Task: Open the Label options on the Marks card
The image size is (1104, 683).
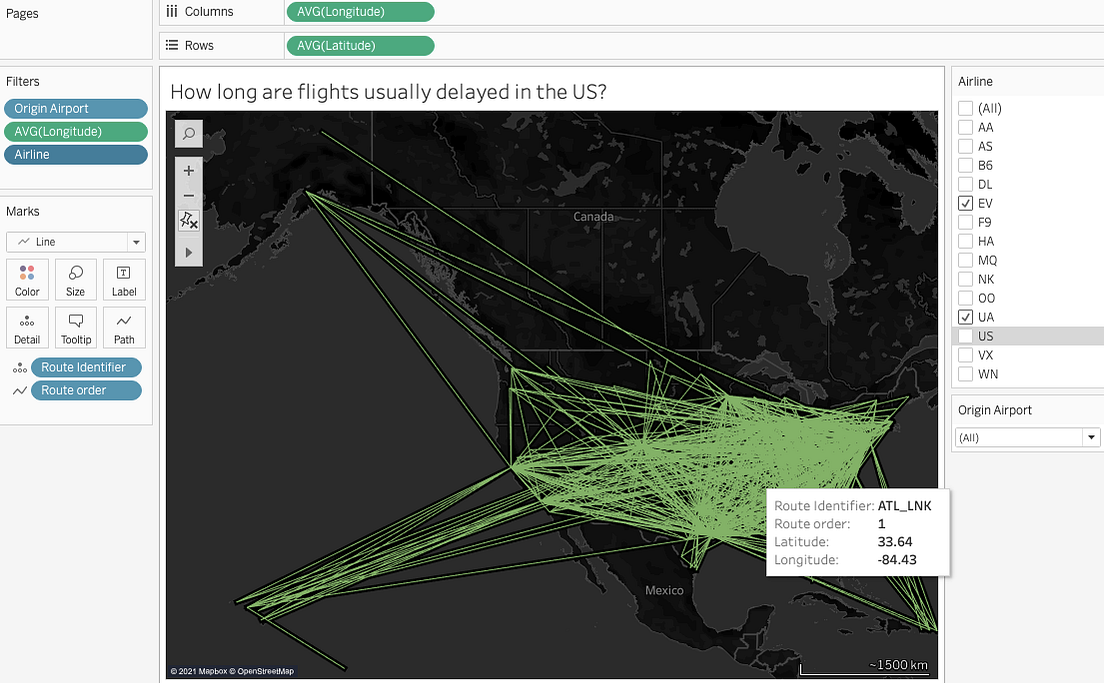Action: tap(124, 279)
